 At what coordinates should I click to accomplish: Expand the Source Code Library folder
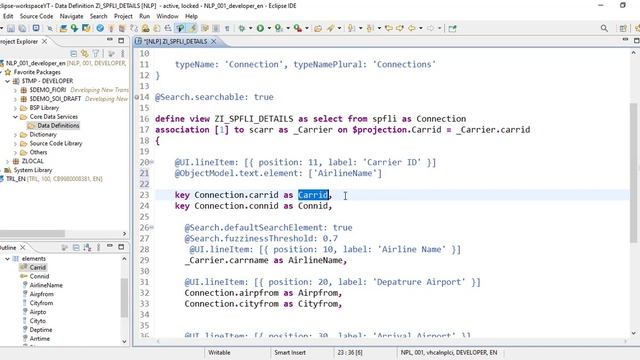click(15, 144)
